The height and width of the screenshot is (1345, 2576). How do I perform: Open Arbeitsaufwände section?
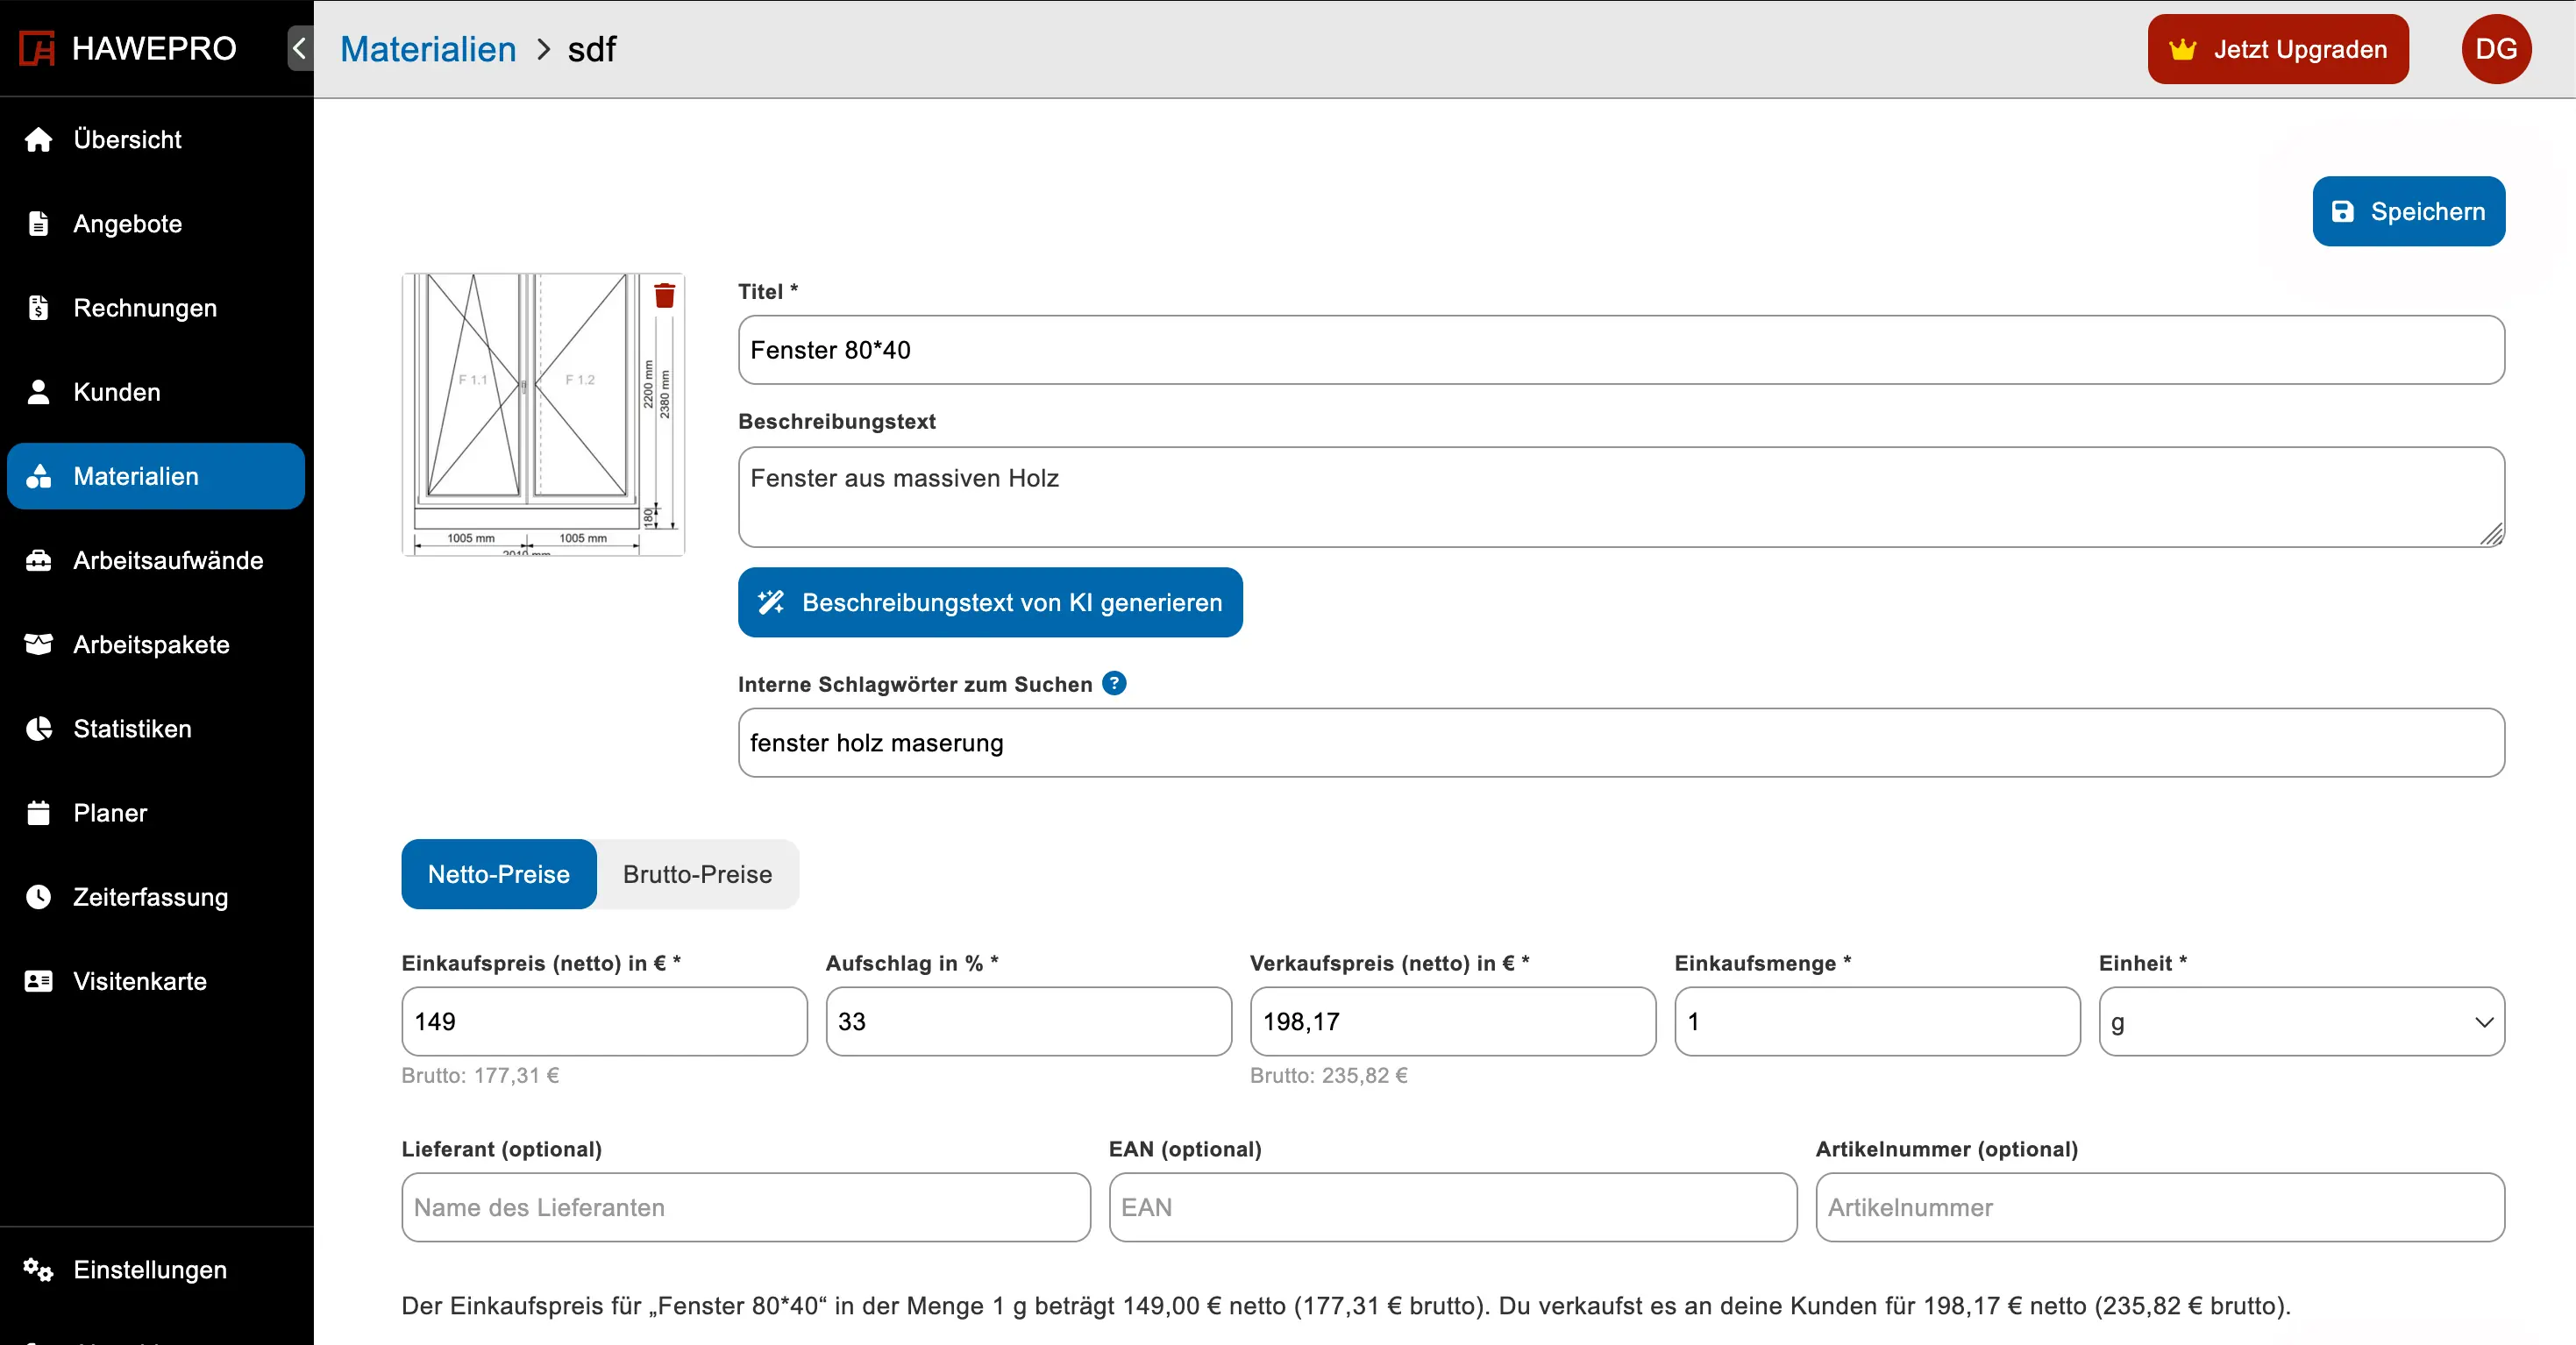[156, 560]
